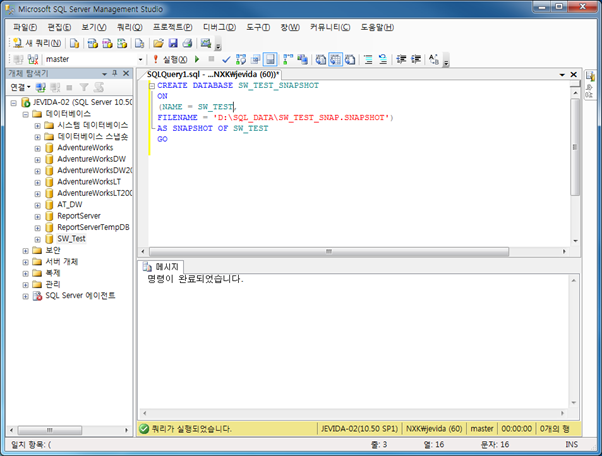Select ReportServer database

[79, 216]
